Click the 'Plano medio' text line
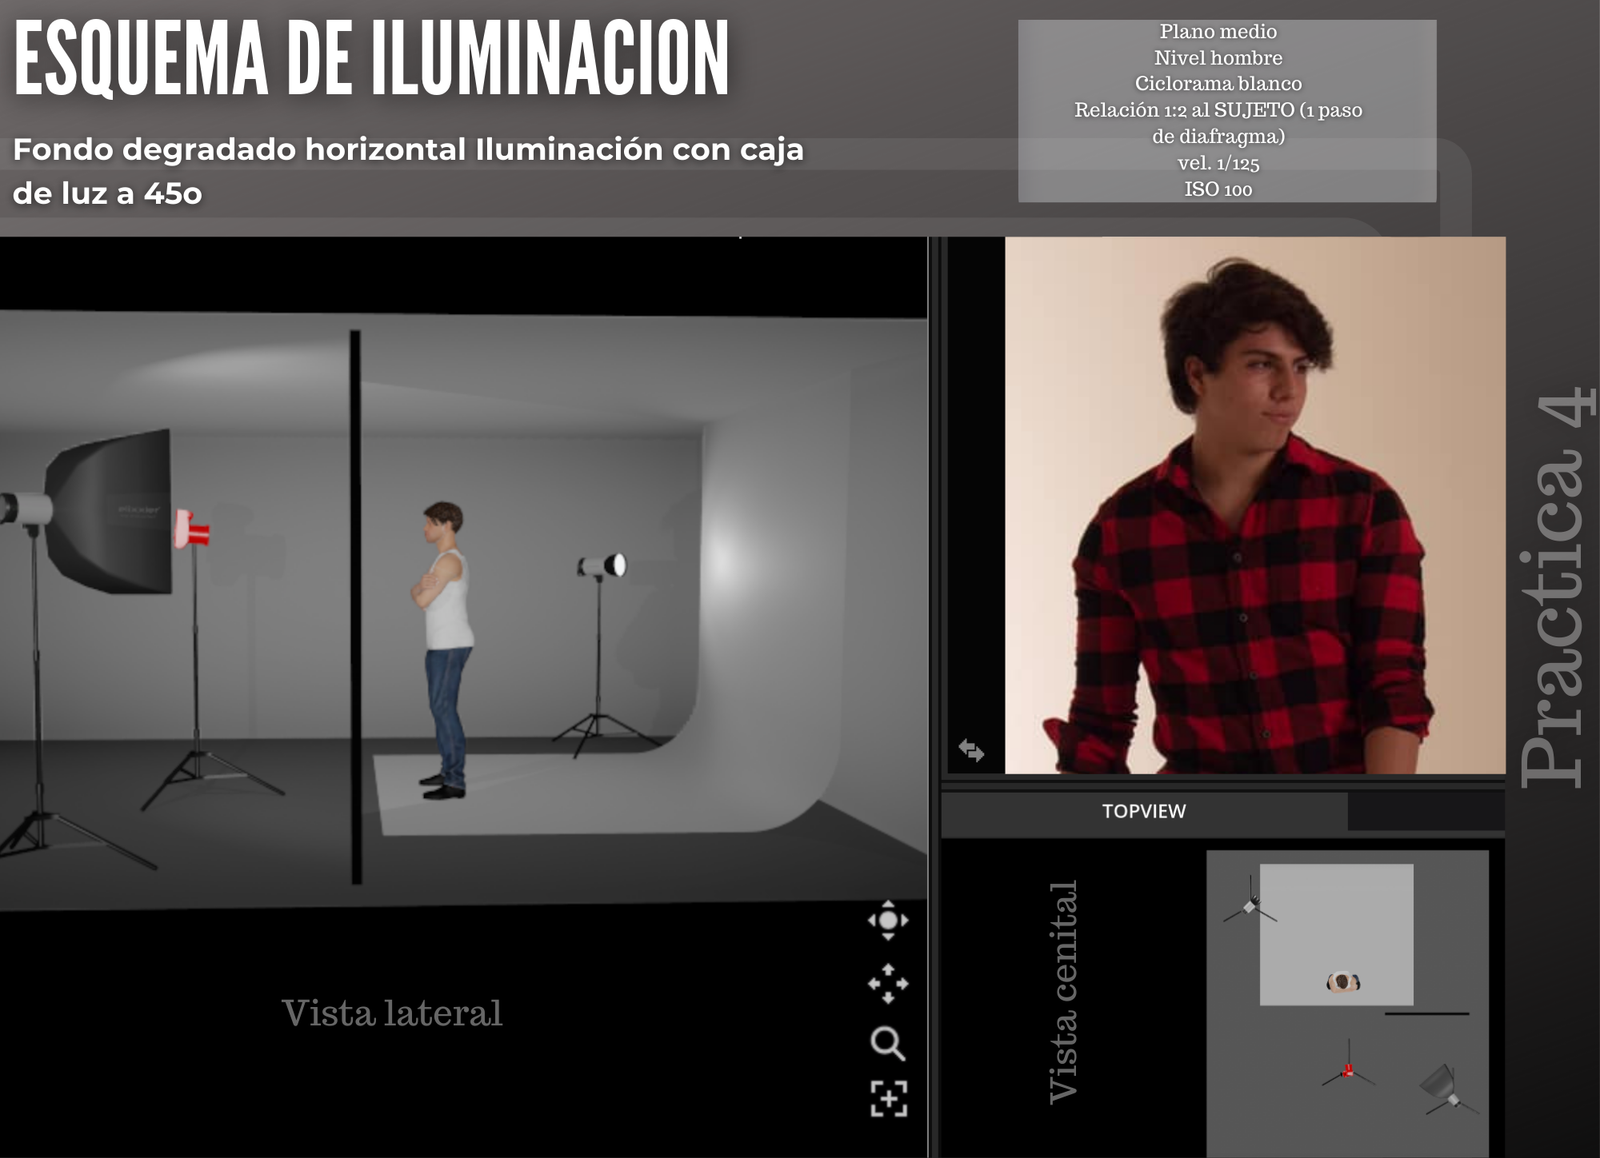Screen dimensions: 1600x1158 [x=1218, y=32]
